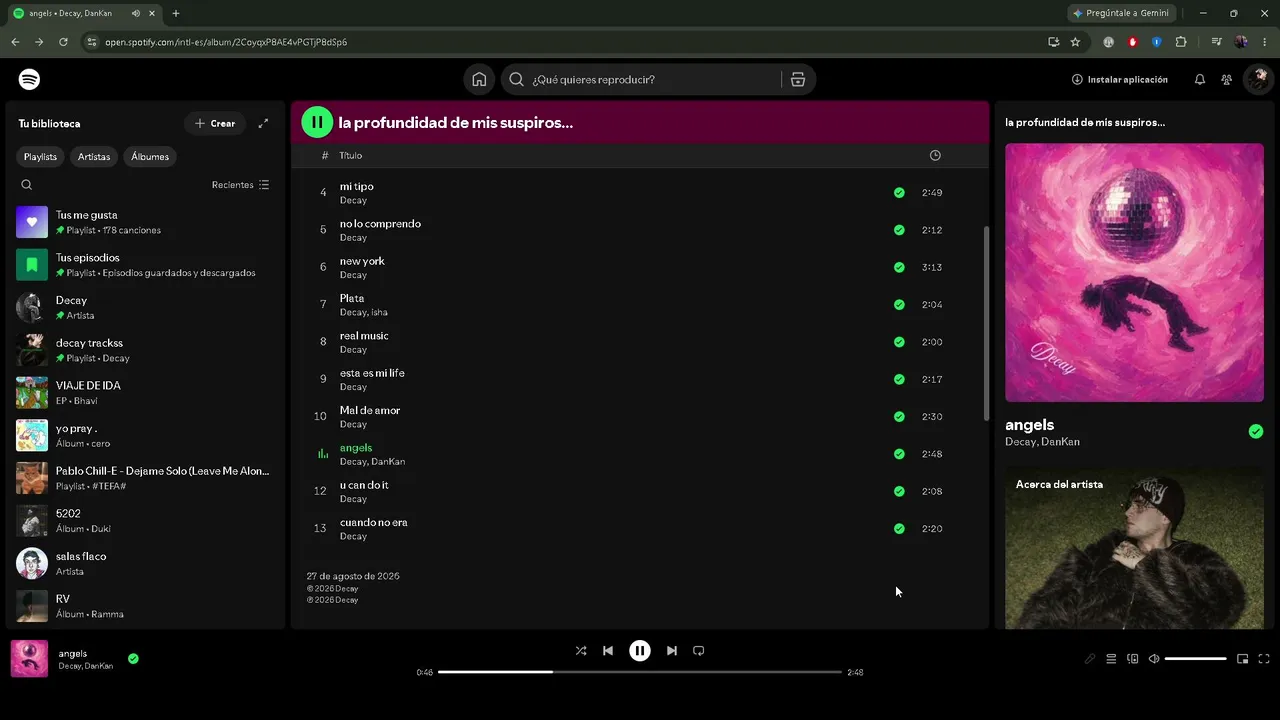Toggle shuffle mode
1280x720 pixels.
click(x=581, y=651)
